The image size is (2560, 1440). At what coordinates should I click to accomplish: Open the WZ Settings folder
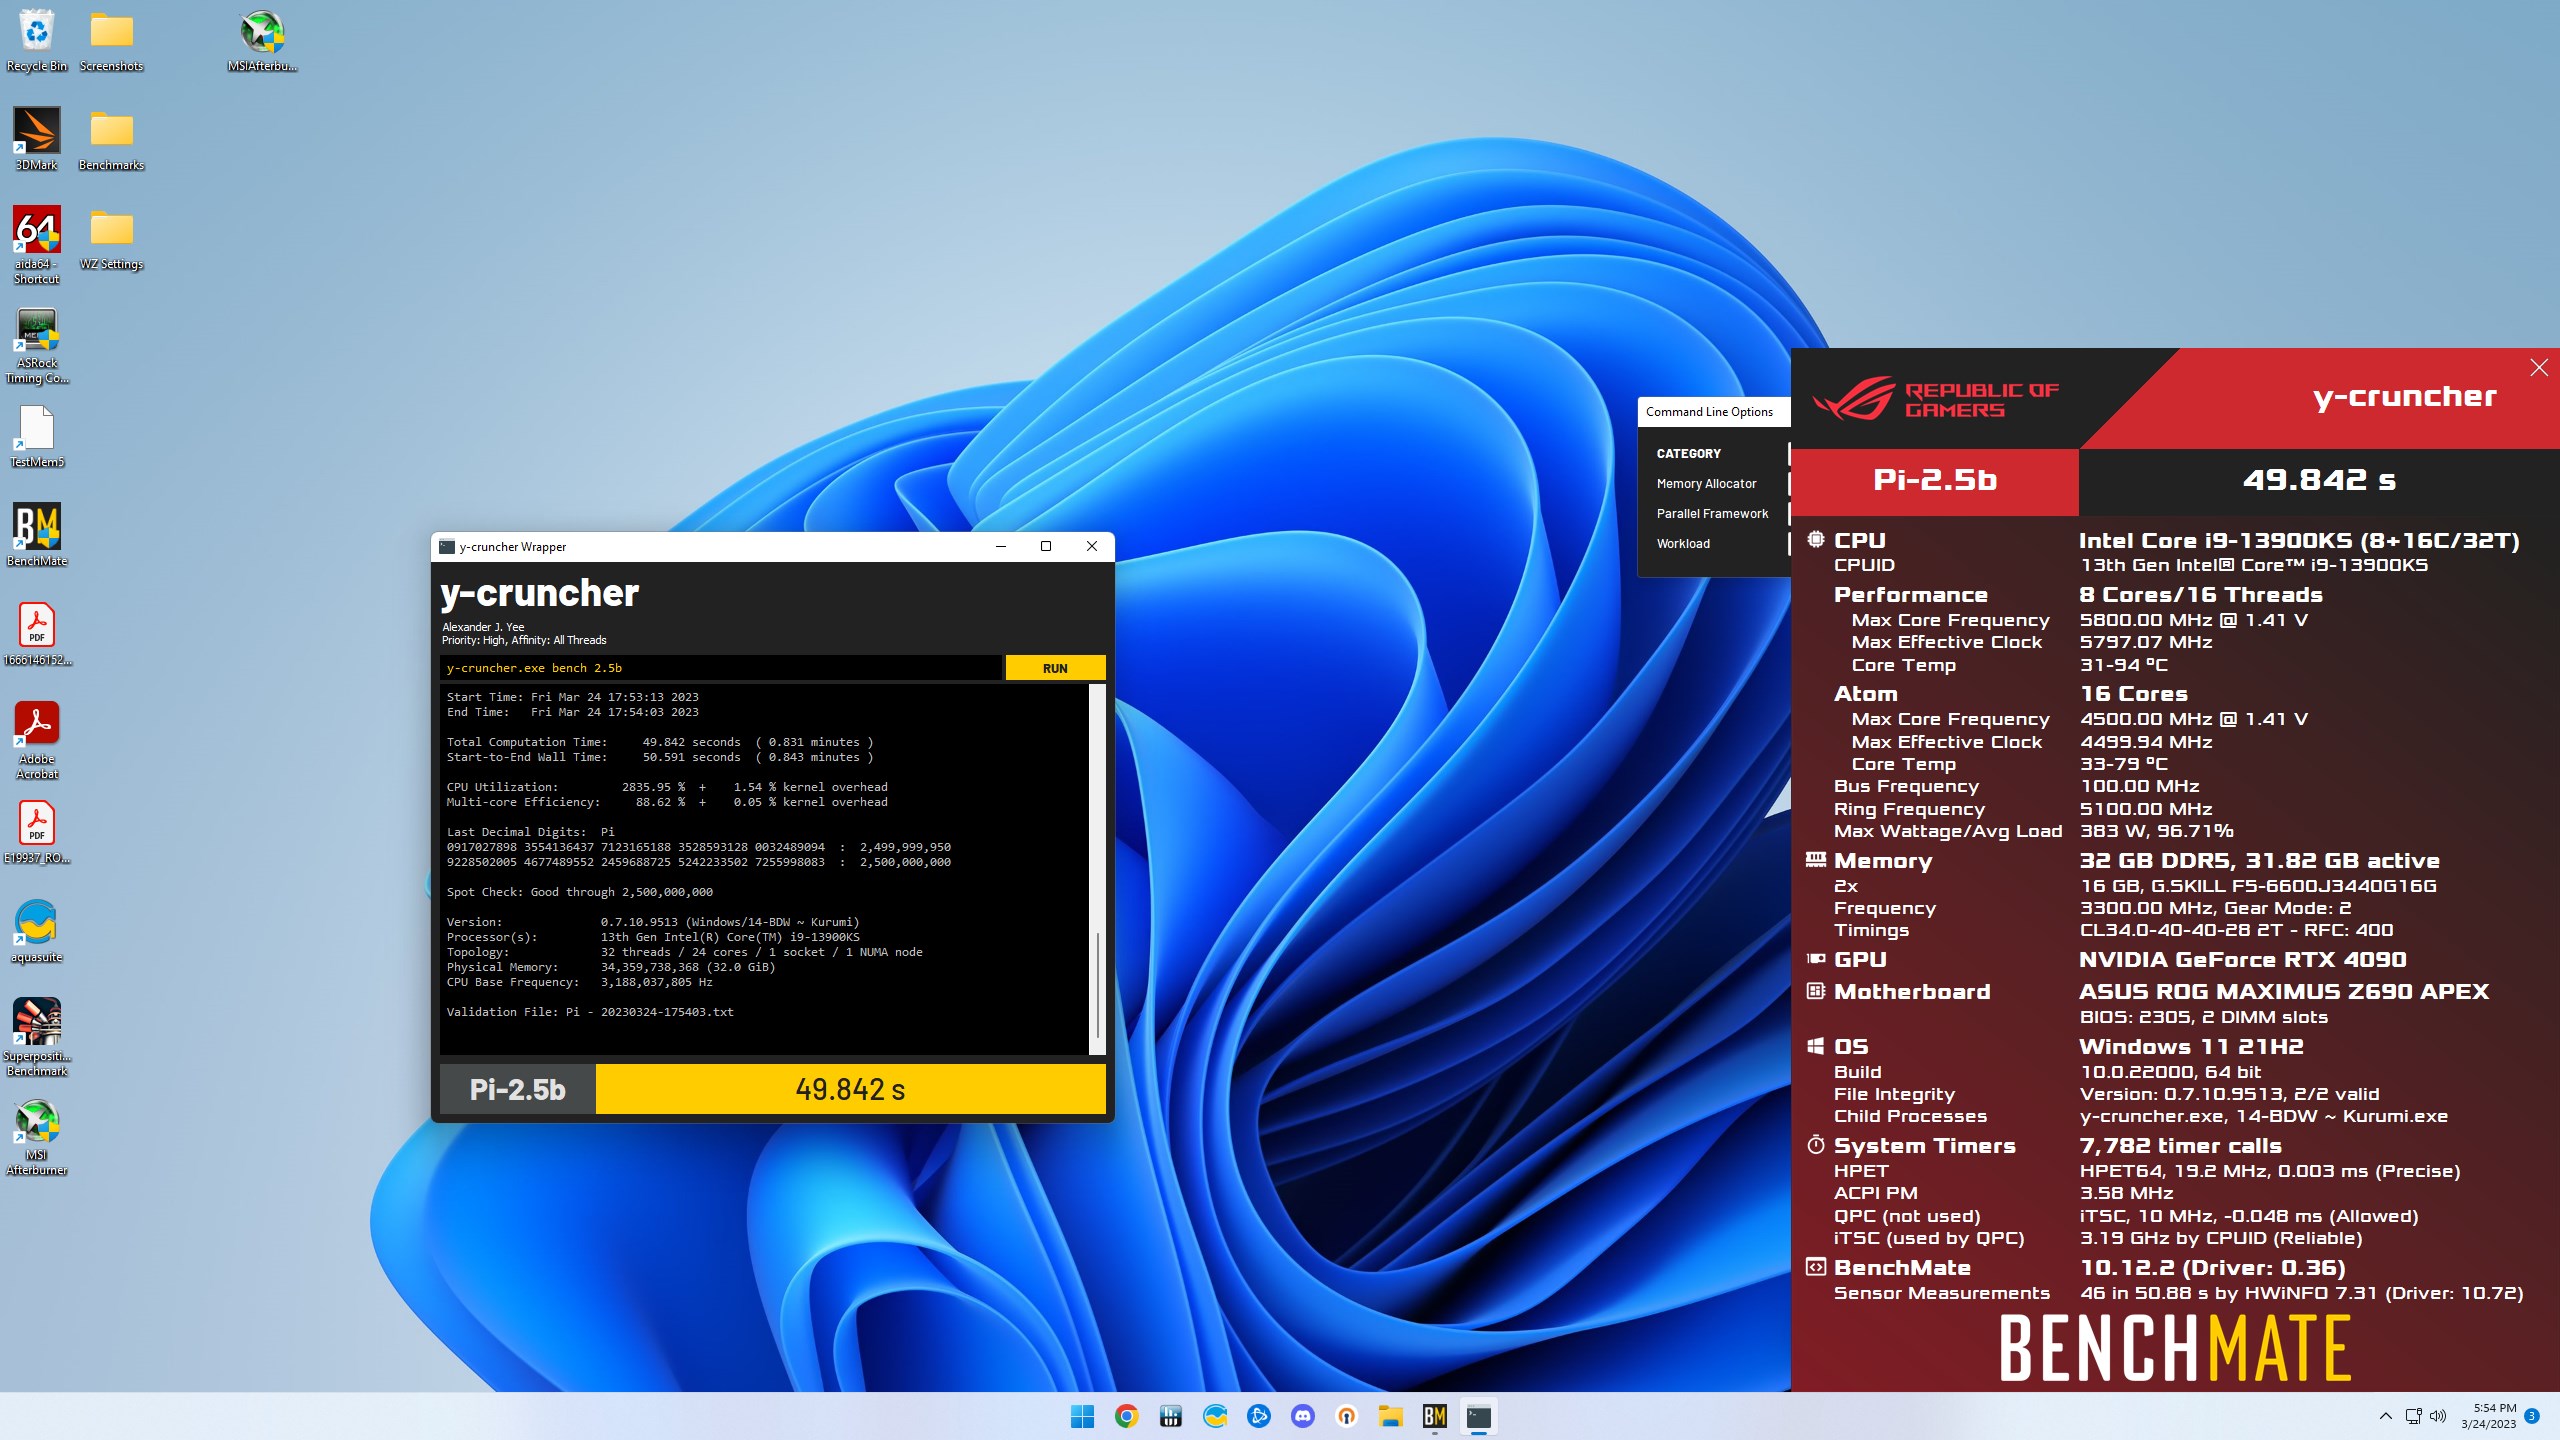point(111,238)
